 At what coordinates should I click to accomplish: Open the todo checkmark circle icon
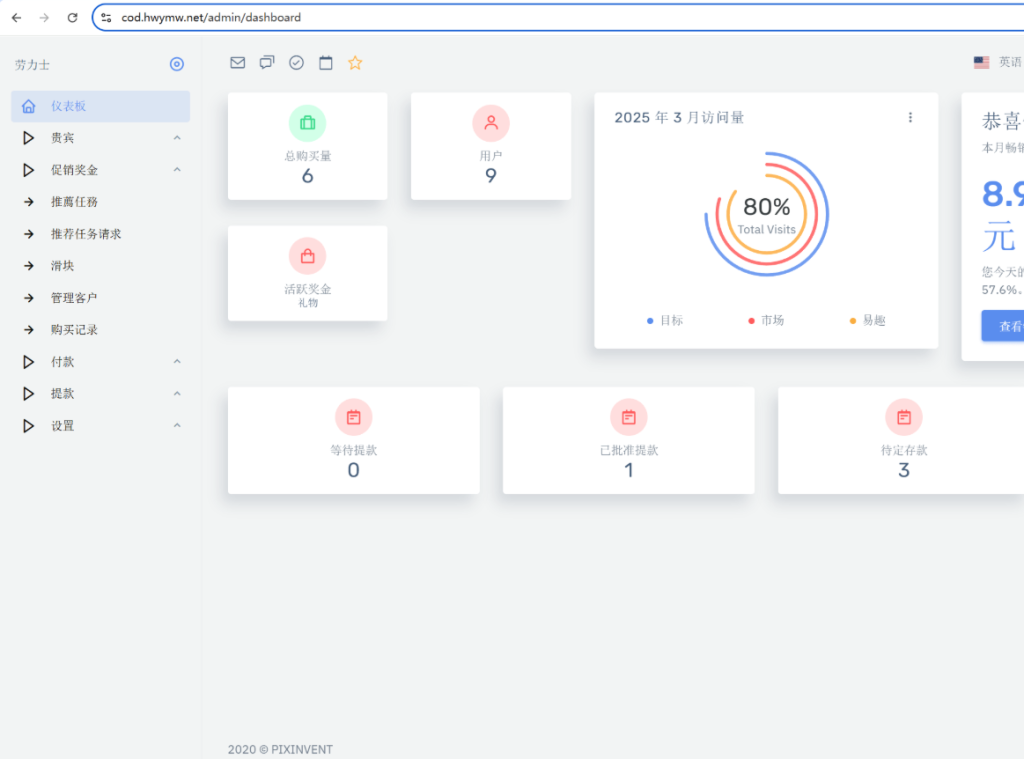[296, 63]
